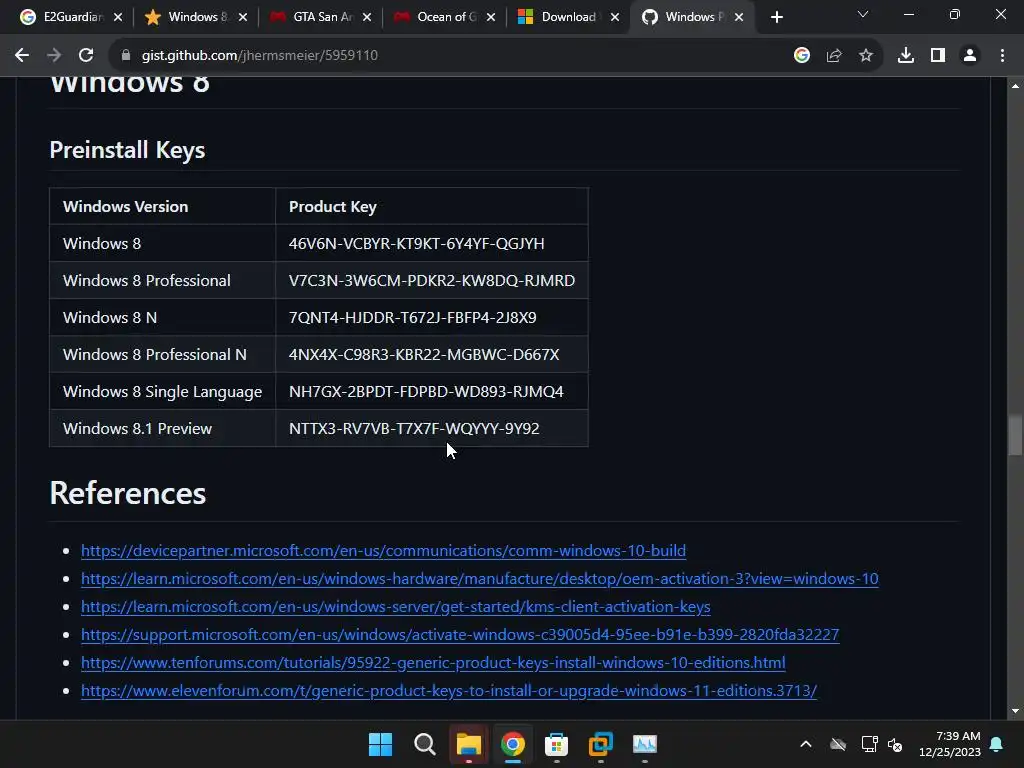Screen dimensions: 1024x768
Task: Open Chrome's three-dot menu
Action: (1002, 56)
